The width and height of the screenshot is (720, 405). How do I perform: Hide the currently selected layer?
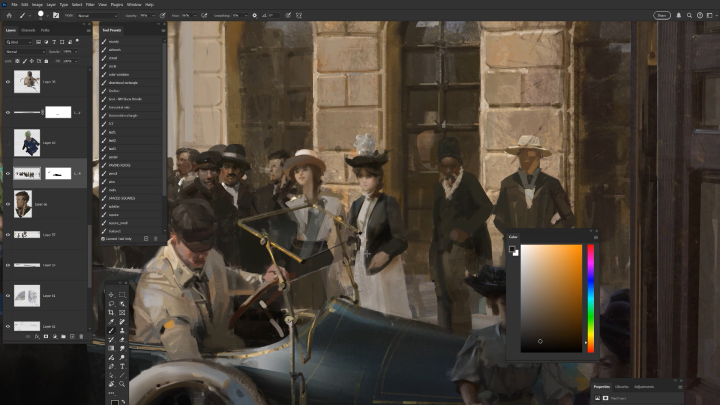[8, 173]
